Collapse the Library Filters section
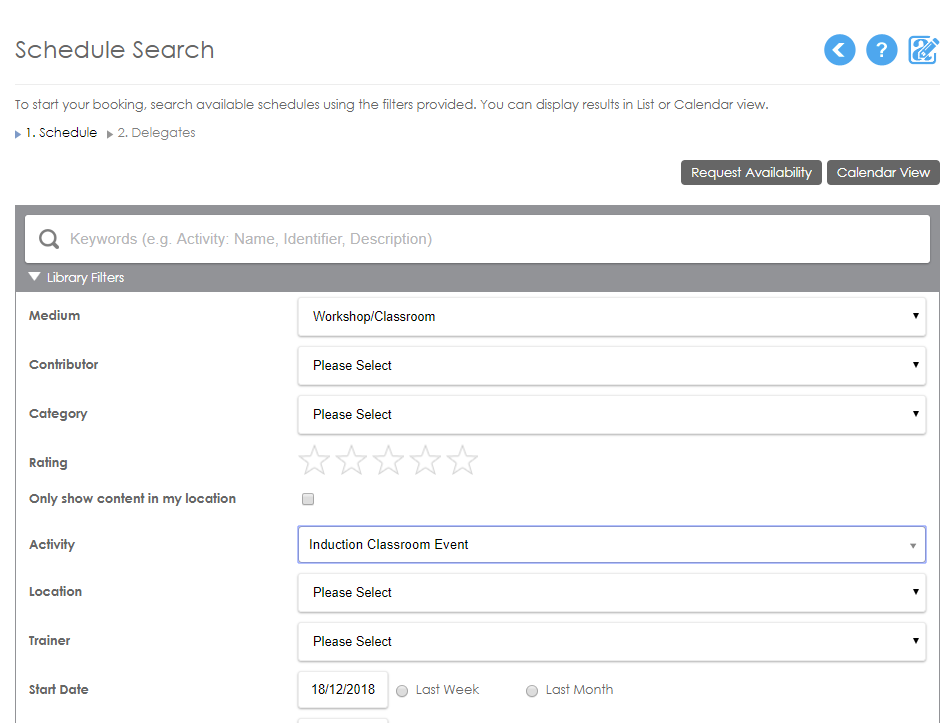This screenshot has height=723, width=952. [76, 277]
